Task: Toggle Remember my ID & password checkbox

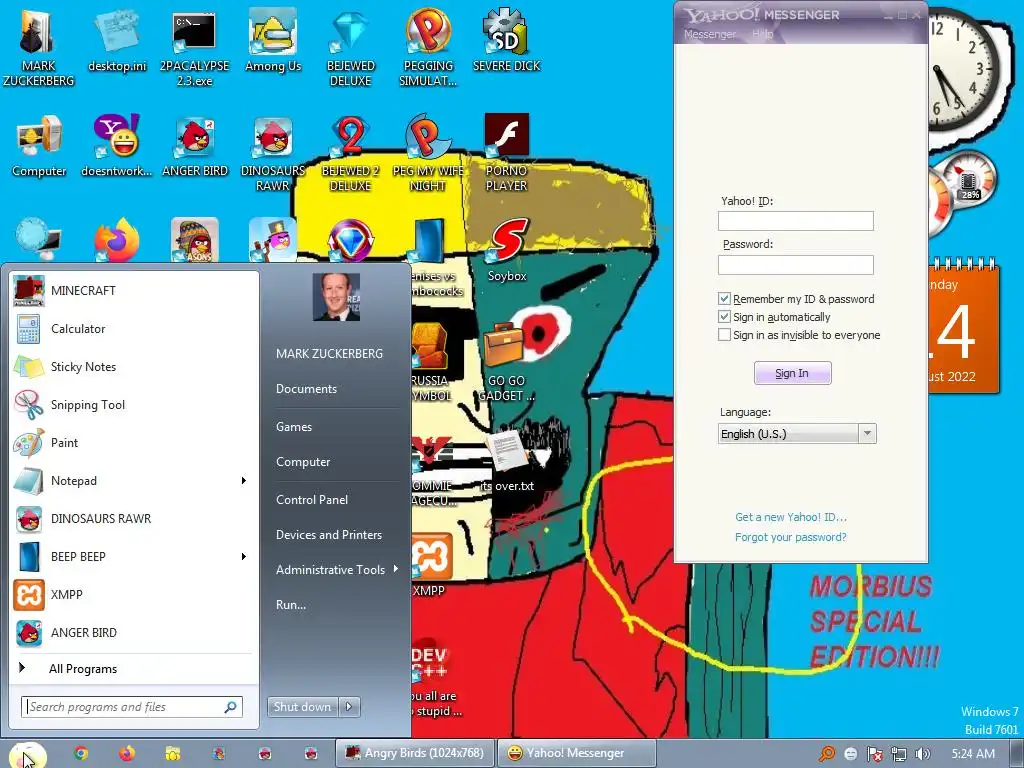Action: [x=724, y=299]
